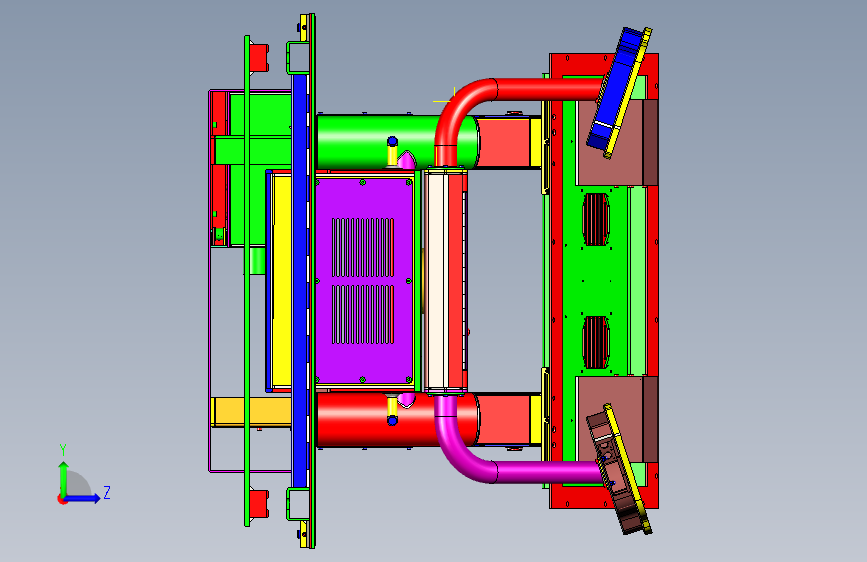This screenshot has height=562, width=867.
Task: Click the Z label on the triad
Action: (107, 492)
